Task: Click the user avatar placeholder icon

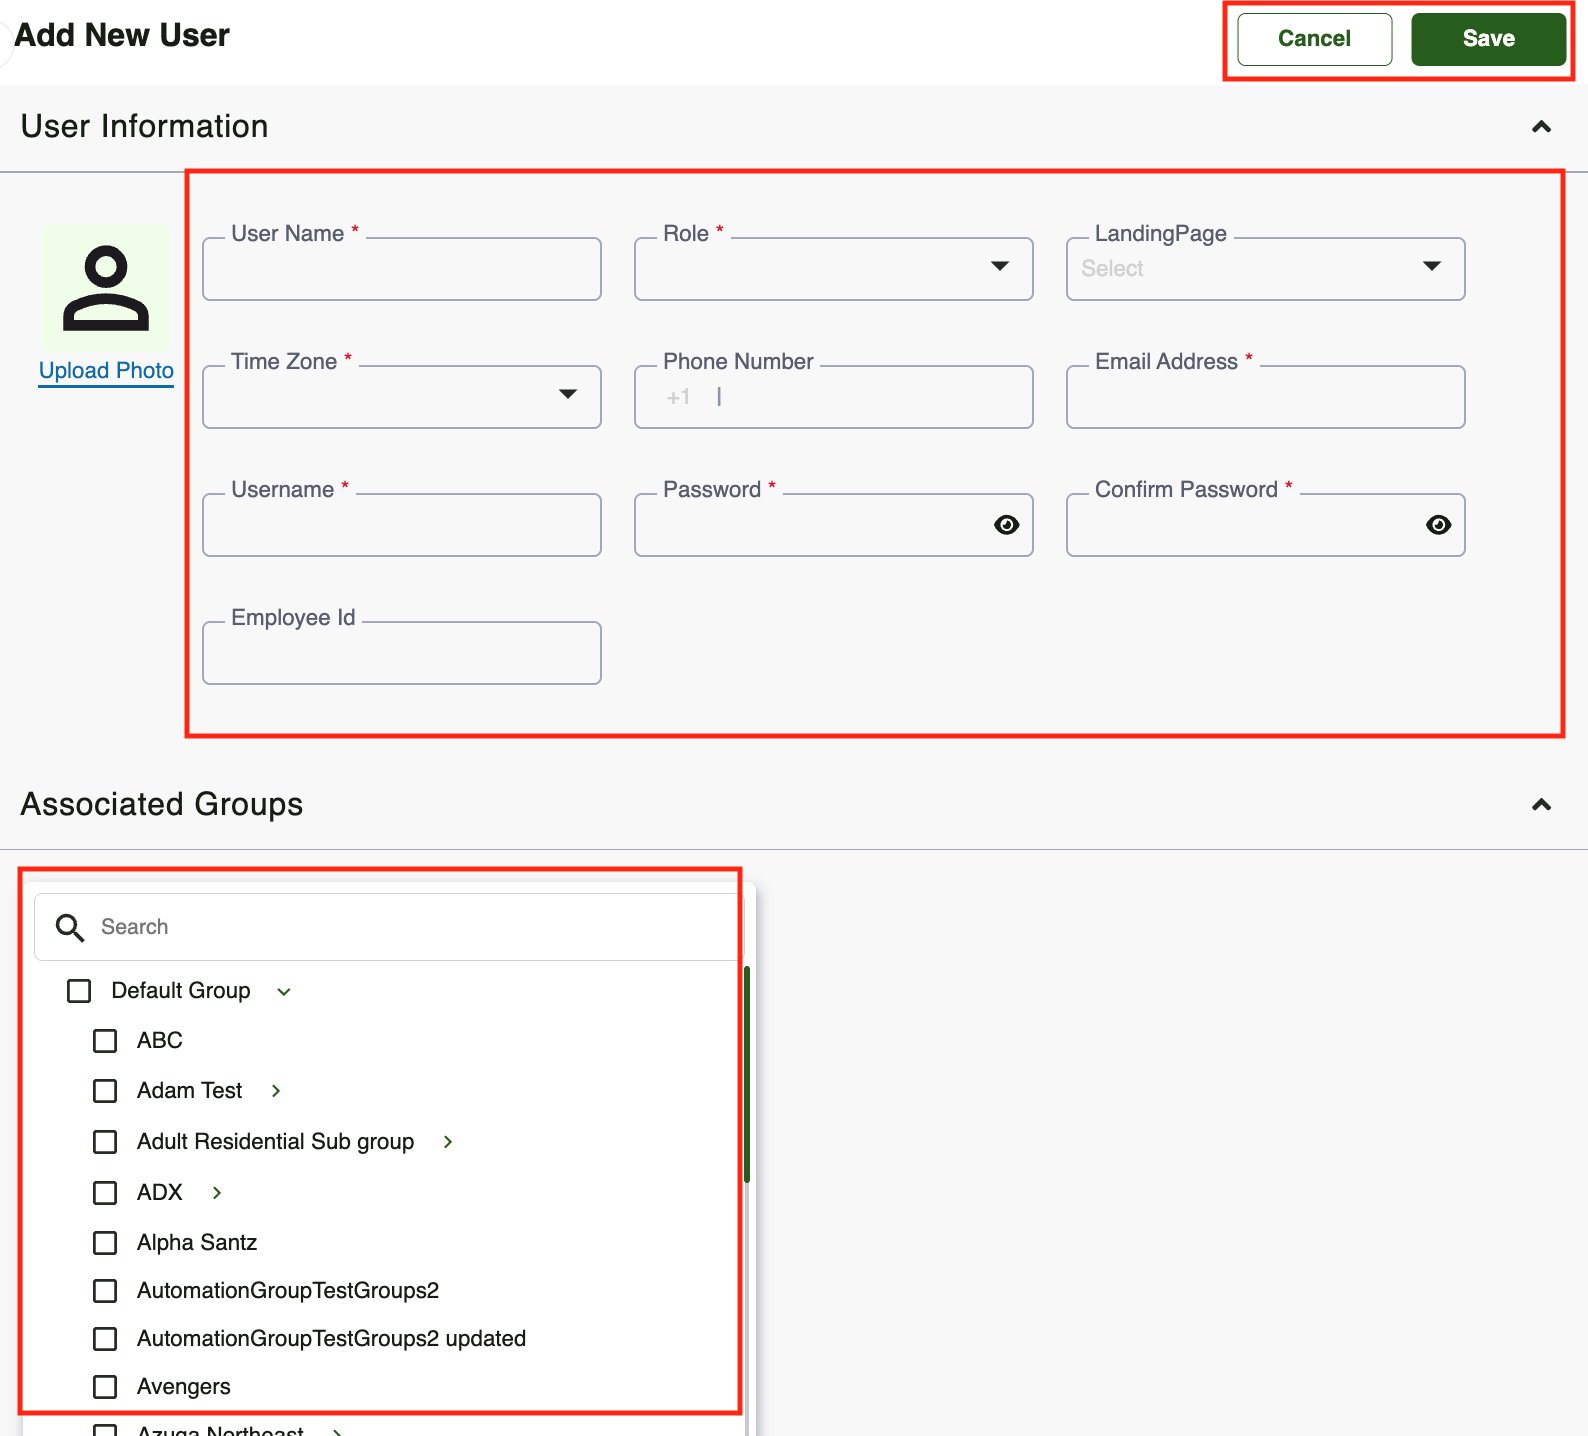Action: pyautogui.click(x=106, y=288)
